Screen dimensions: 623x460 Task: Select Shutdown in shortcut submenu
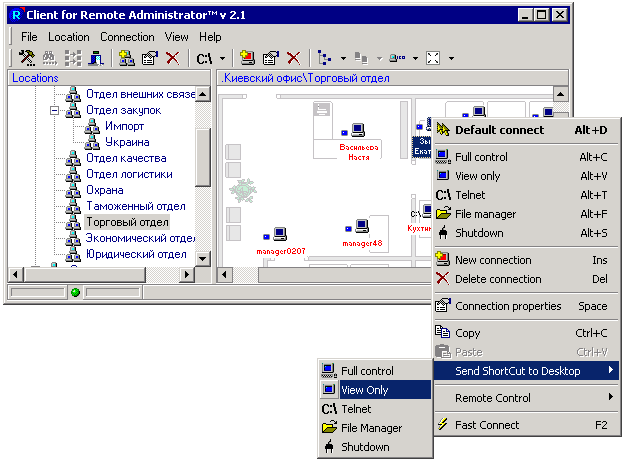point(375,447)
